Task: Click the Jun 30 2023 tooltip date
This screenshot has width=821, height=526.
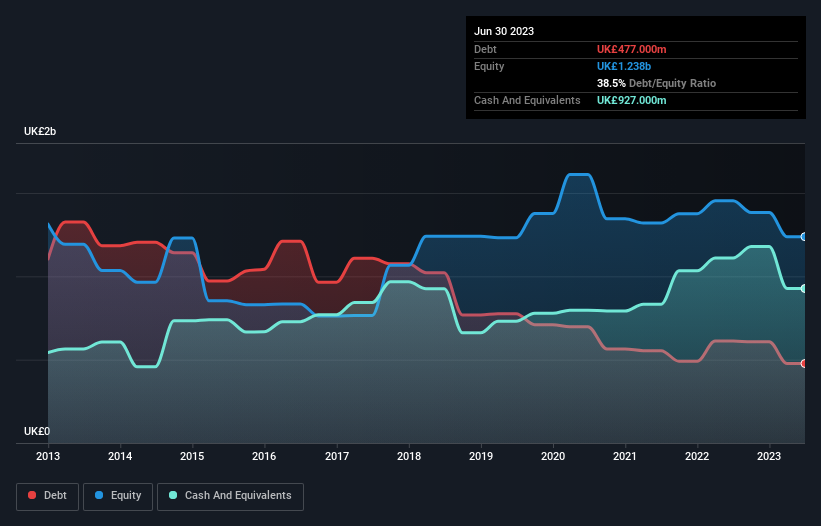Action: pos(504,31)
